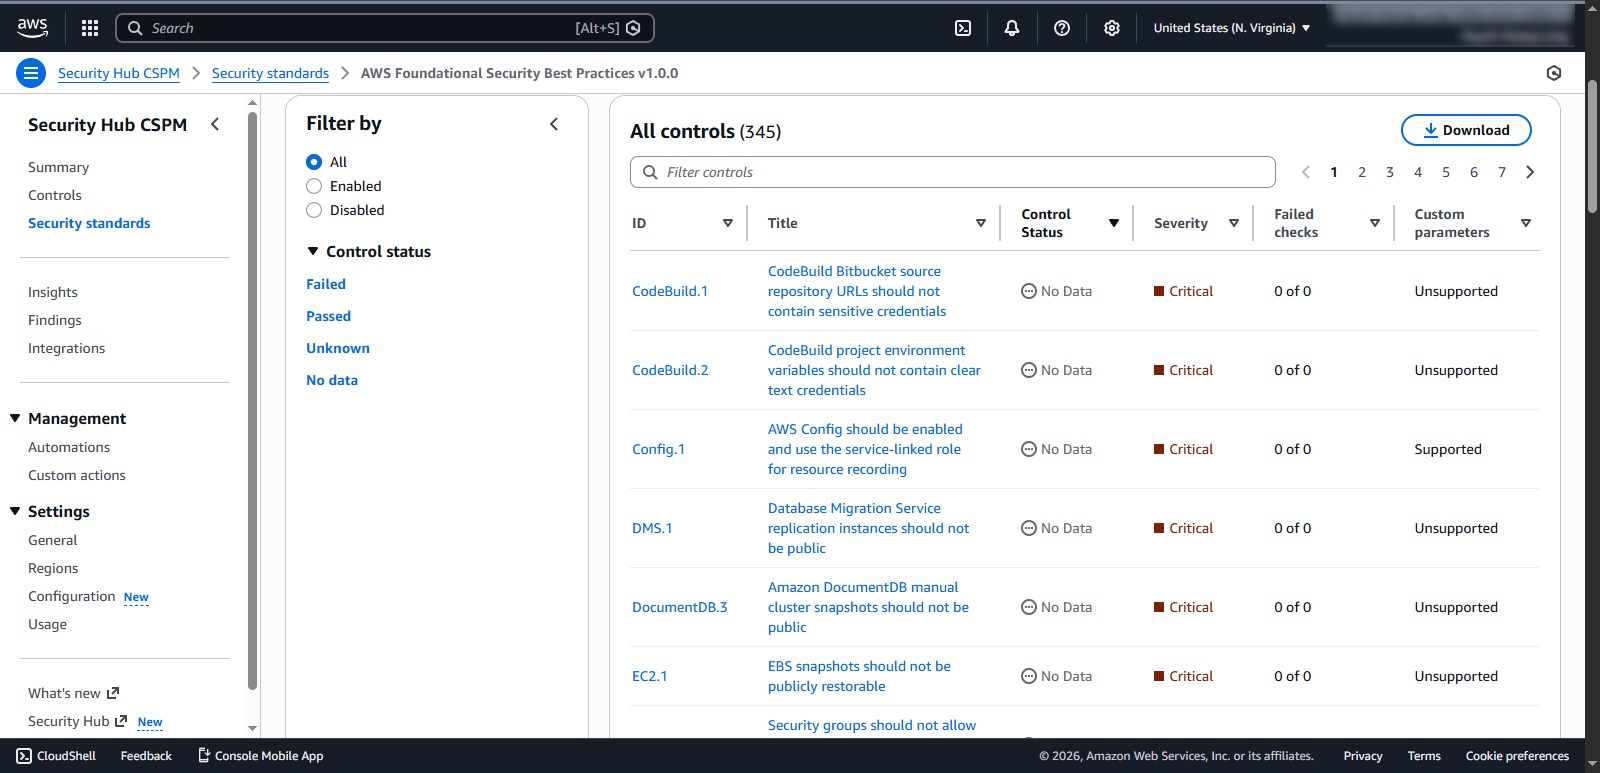Screen dimensions: 1600x773
Task: Toggle the hamburger navigation menu
Action: click(31, 73)
